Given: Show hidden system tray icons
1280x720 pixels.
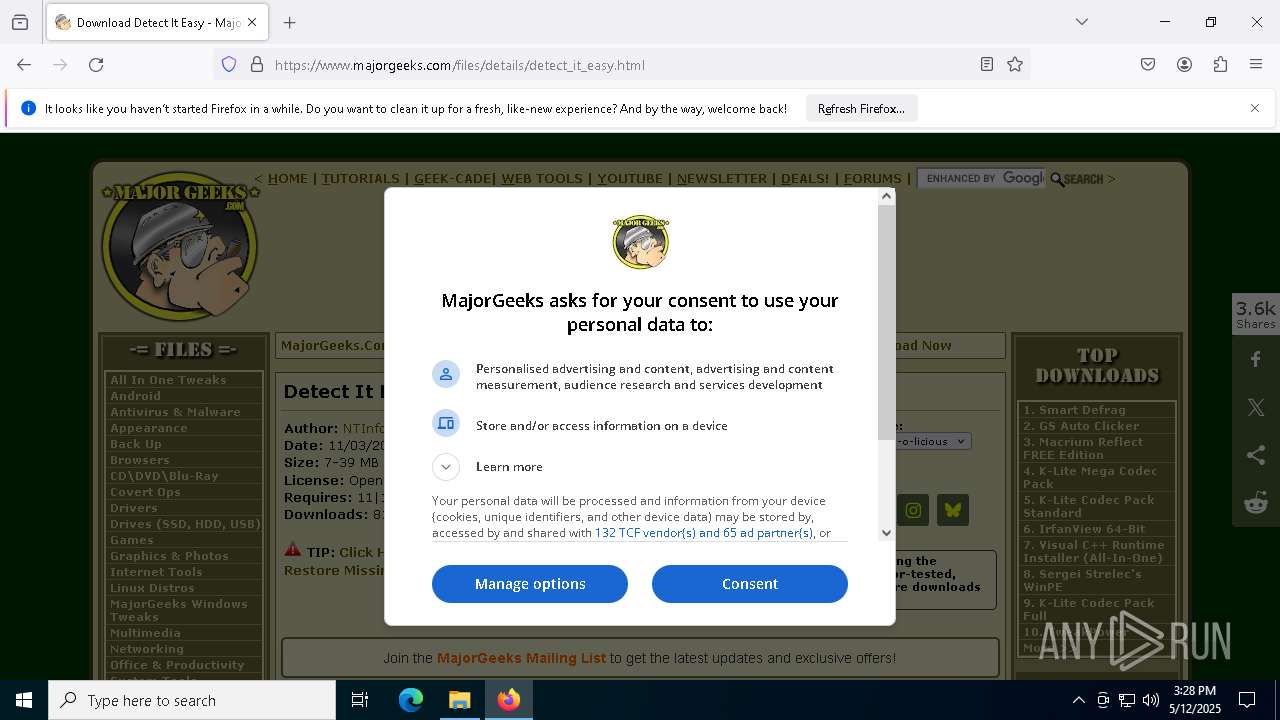Looking at the screenshot, I should click(1078, 700).
